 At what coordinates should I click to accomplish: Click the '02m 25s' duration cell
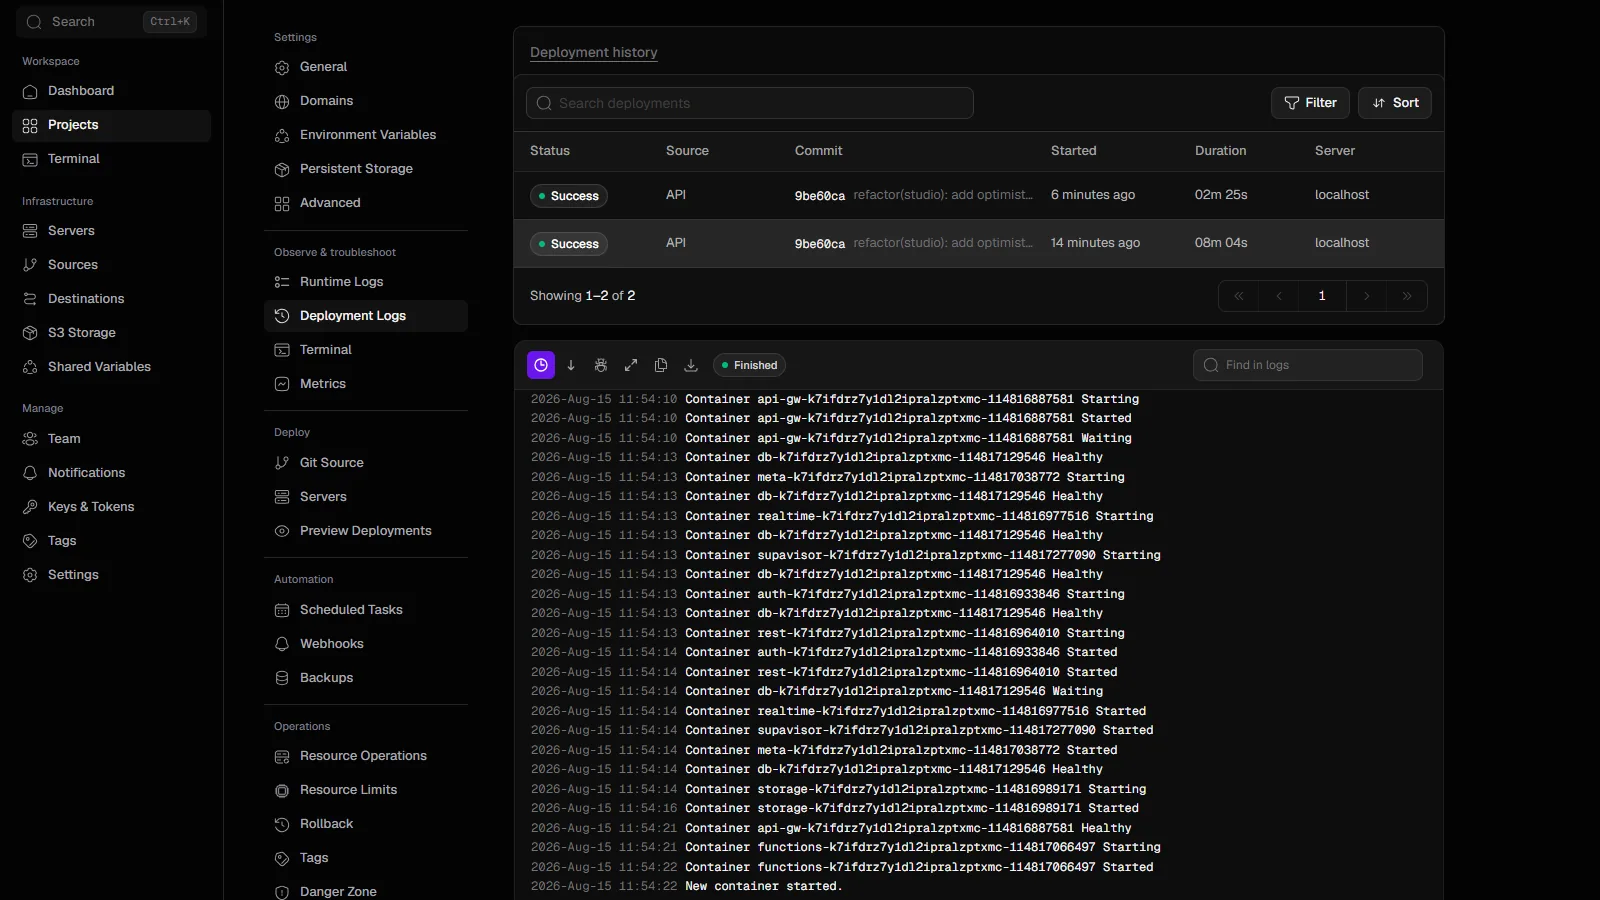tap(1221, 195)
